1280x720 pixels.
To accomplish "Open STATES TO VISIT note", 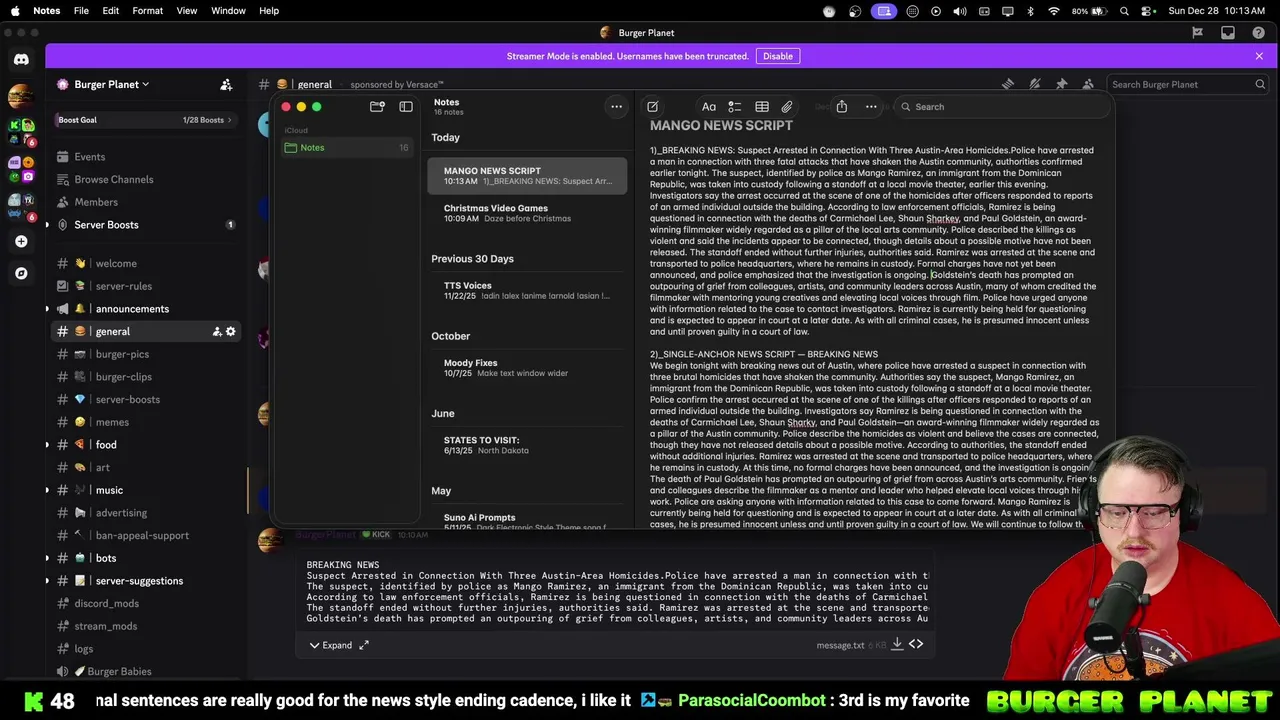I will coord(527,445).
